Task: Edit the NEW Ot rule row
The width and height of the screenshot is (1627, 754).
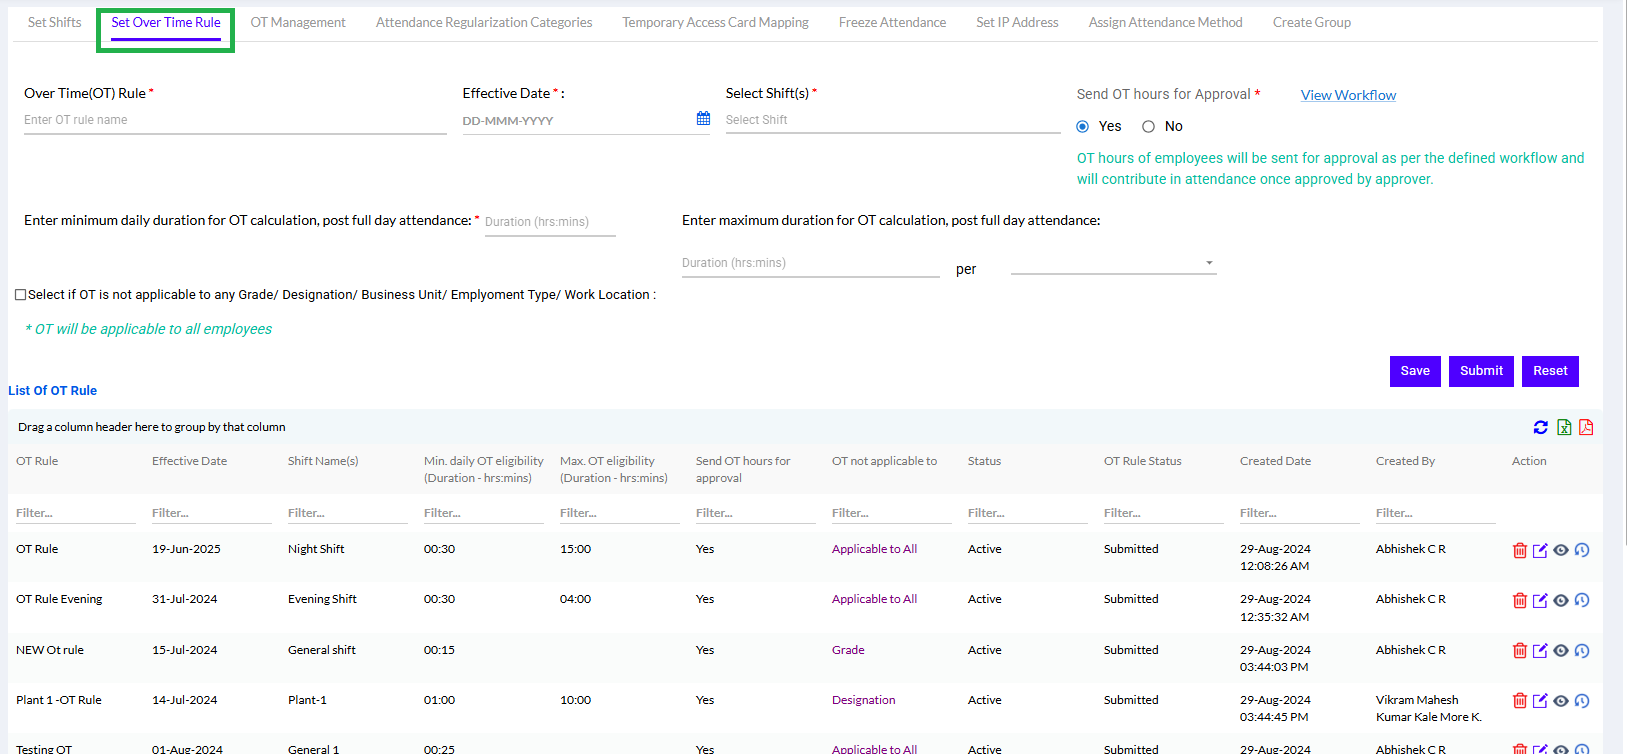Action: pos(1540,651)
